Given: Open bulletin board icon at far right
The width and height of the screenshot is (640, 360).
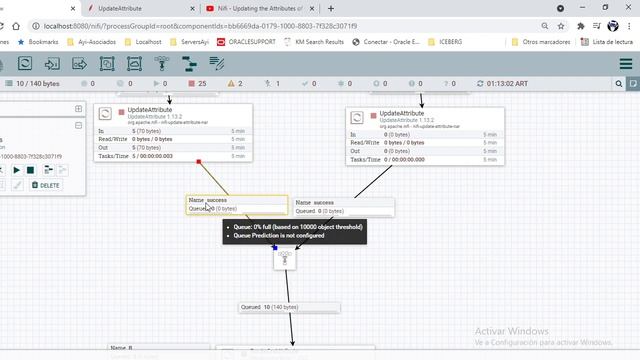Looking at the screenshot, I should (x=633, y=84).
